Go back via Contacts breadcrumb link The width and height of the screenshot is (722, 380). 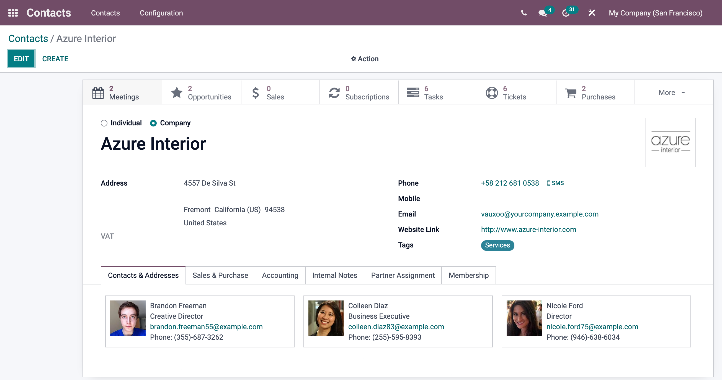(28, 39)
